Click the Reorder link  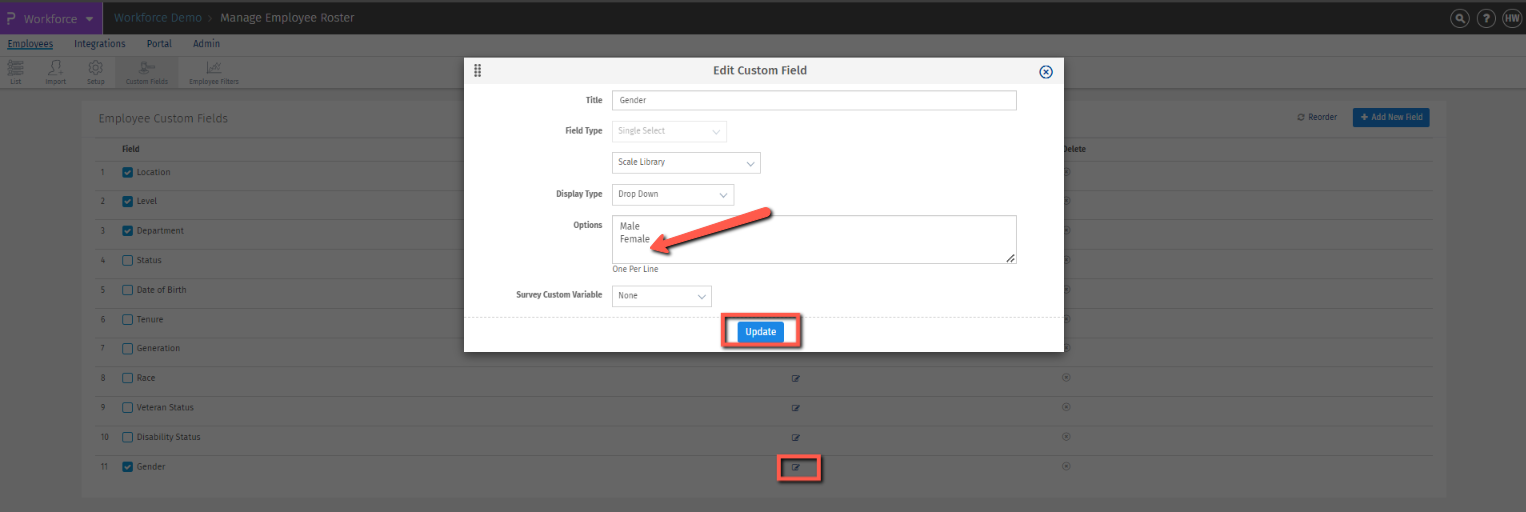(x=1317, y=118)
